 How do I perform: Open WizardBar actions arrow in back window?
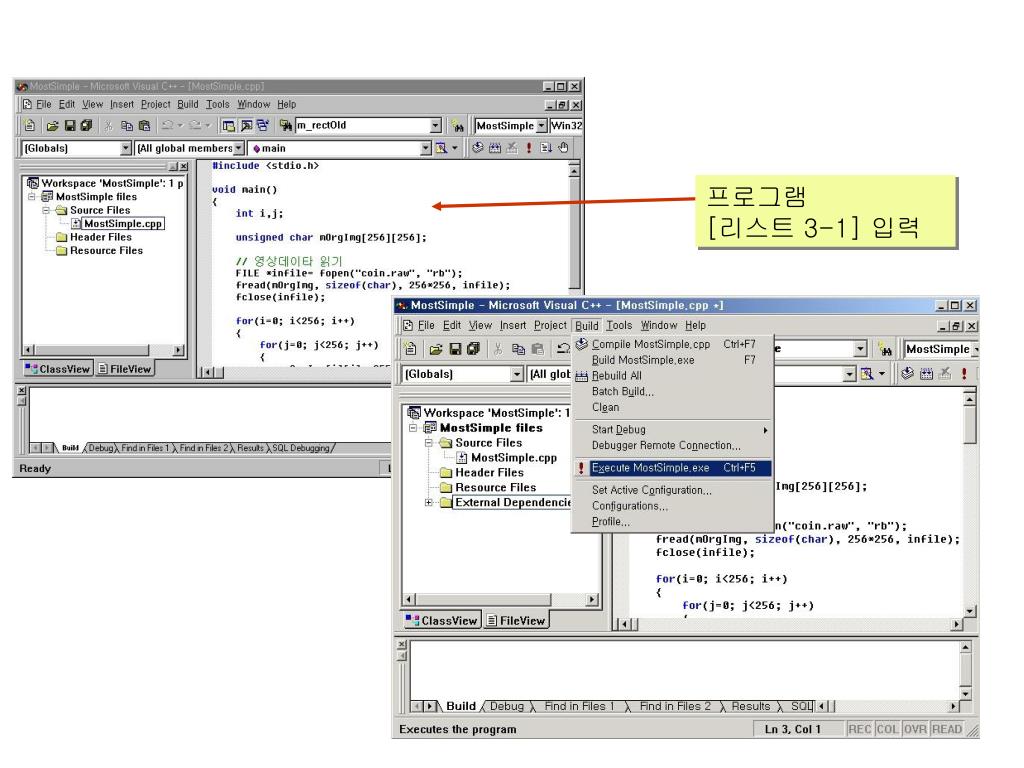[455, 148]
